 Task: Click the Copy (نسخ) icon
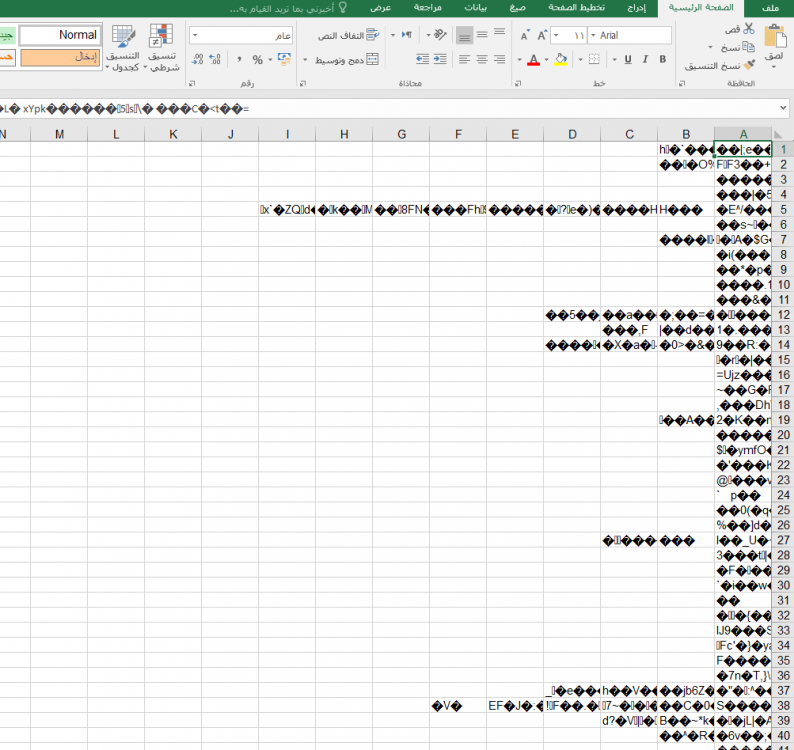coord(748,47)
